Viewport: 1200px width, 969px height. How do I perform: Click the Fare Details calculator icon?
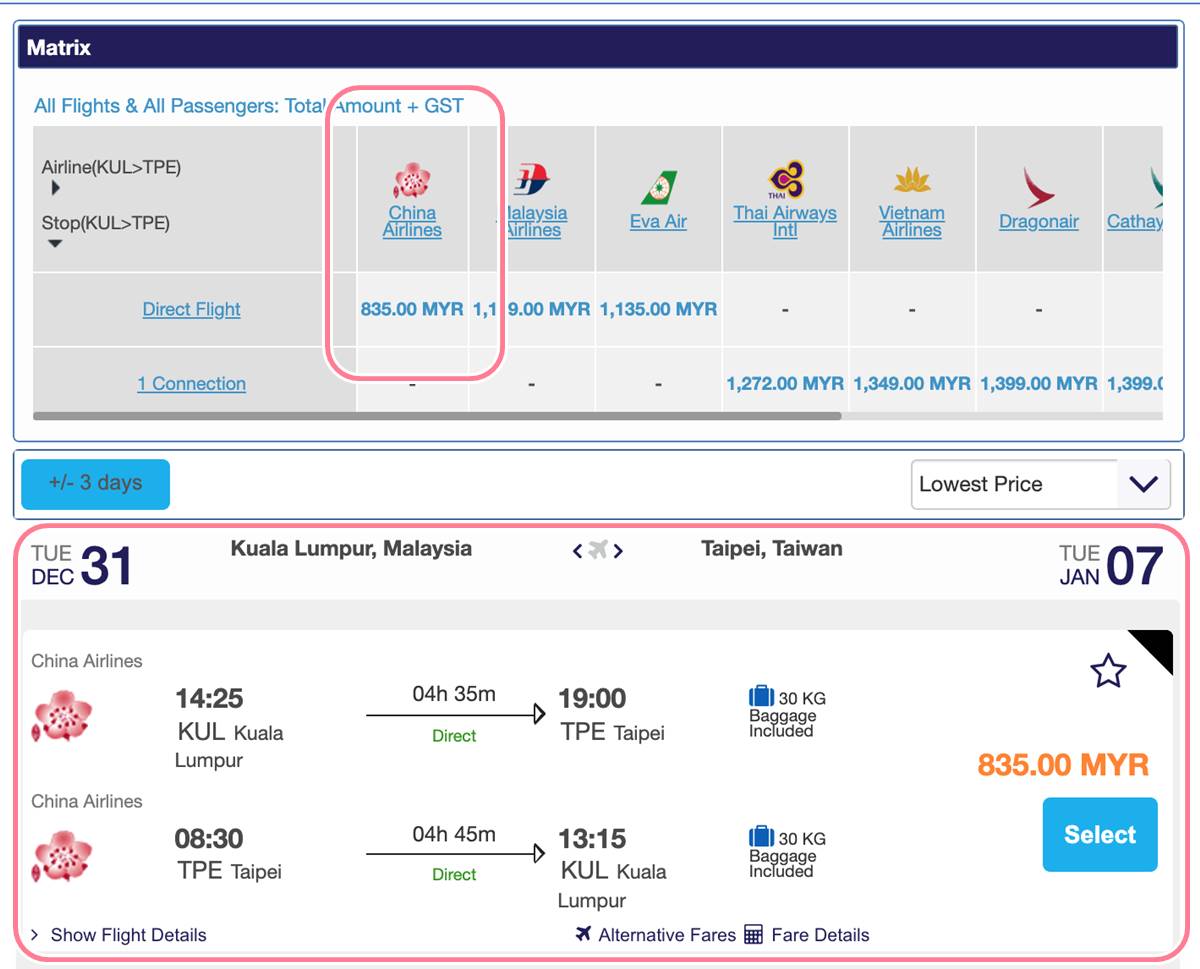click(x=754, y=935)
